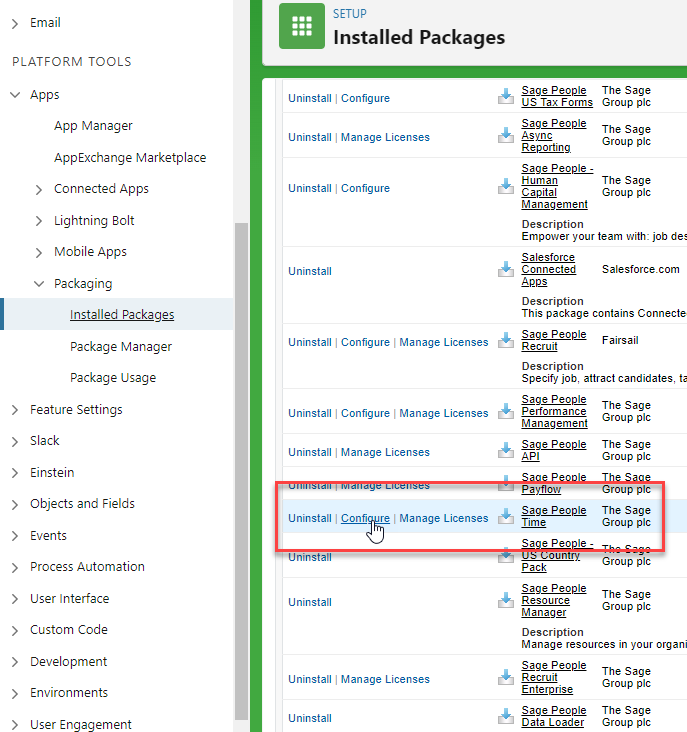This screenshot has height=732, width=687.
Task: Expand the Connected Apps tree node
Action: click(x=39, y=189)
